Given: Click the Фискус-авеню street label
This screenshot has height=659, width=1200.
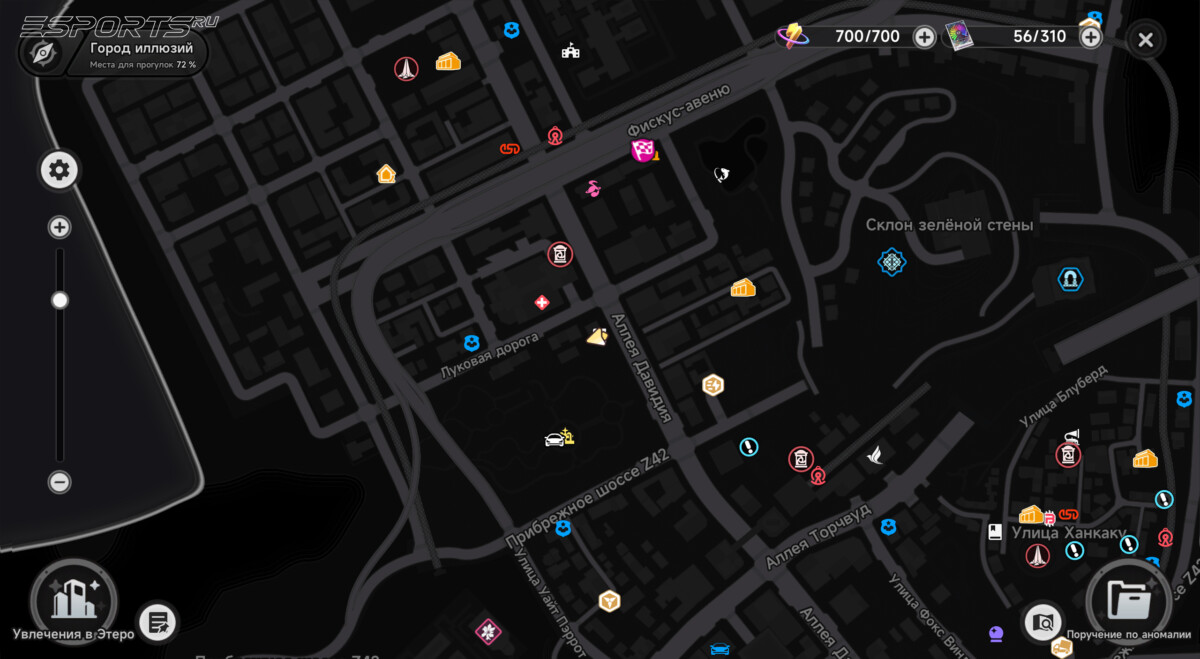Looking at the screenshot, I should 678,110.
